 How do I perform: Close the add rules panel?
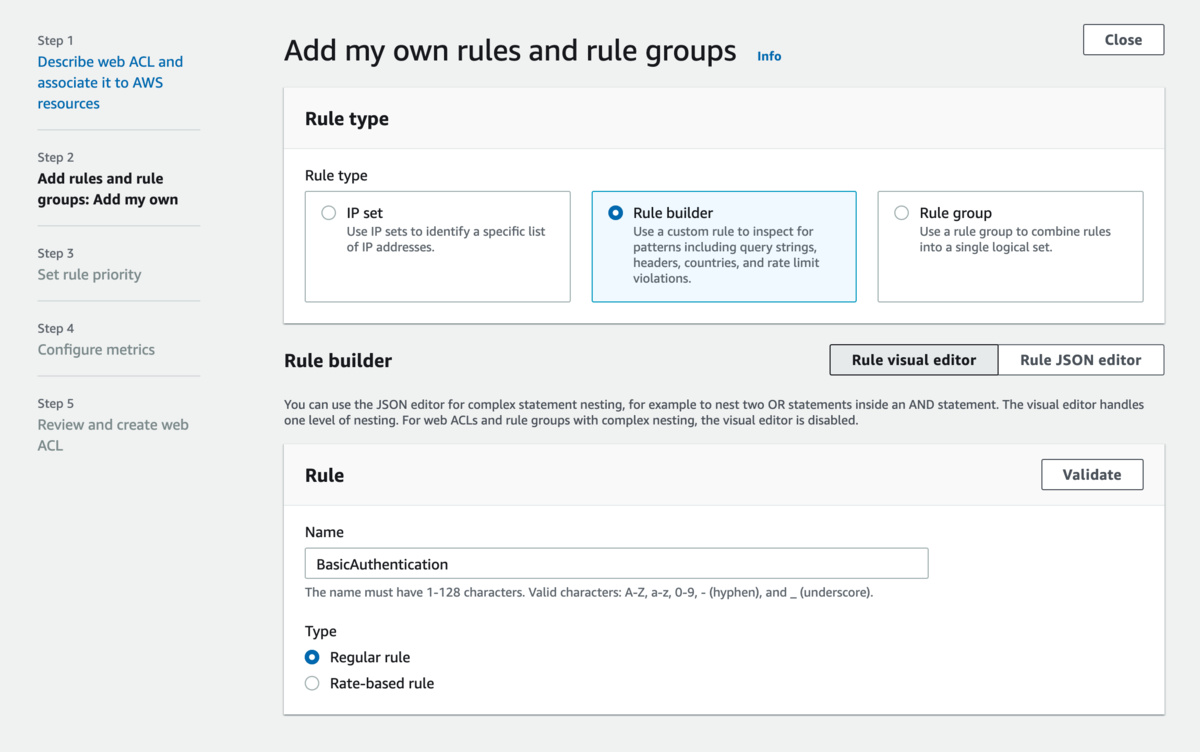click(x=1123, y=40)
